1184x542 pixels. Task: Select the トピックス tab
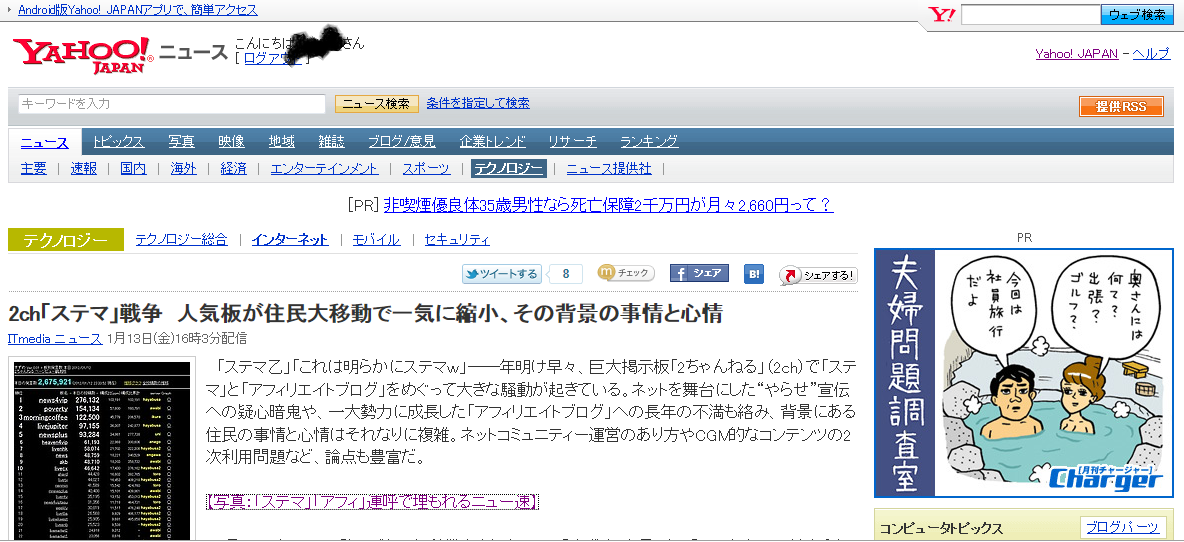pyautogui.click(x=119, y=141)
